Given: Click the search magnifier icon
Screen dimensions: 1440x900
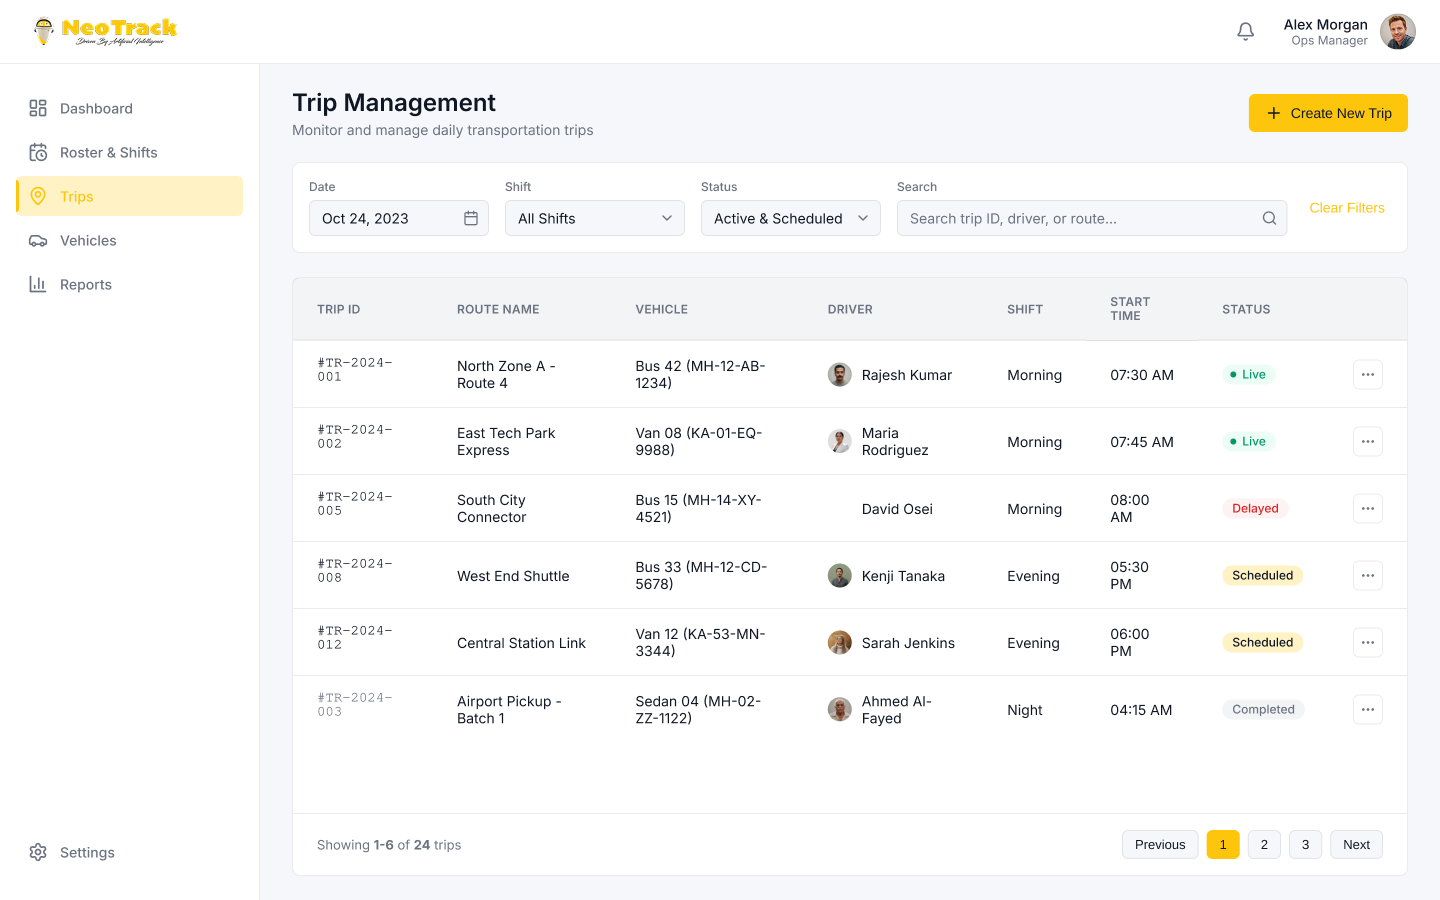Looking at the screenshot, I should (1269, 218).
